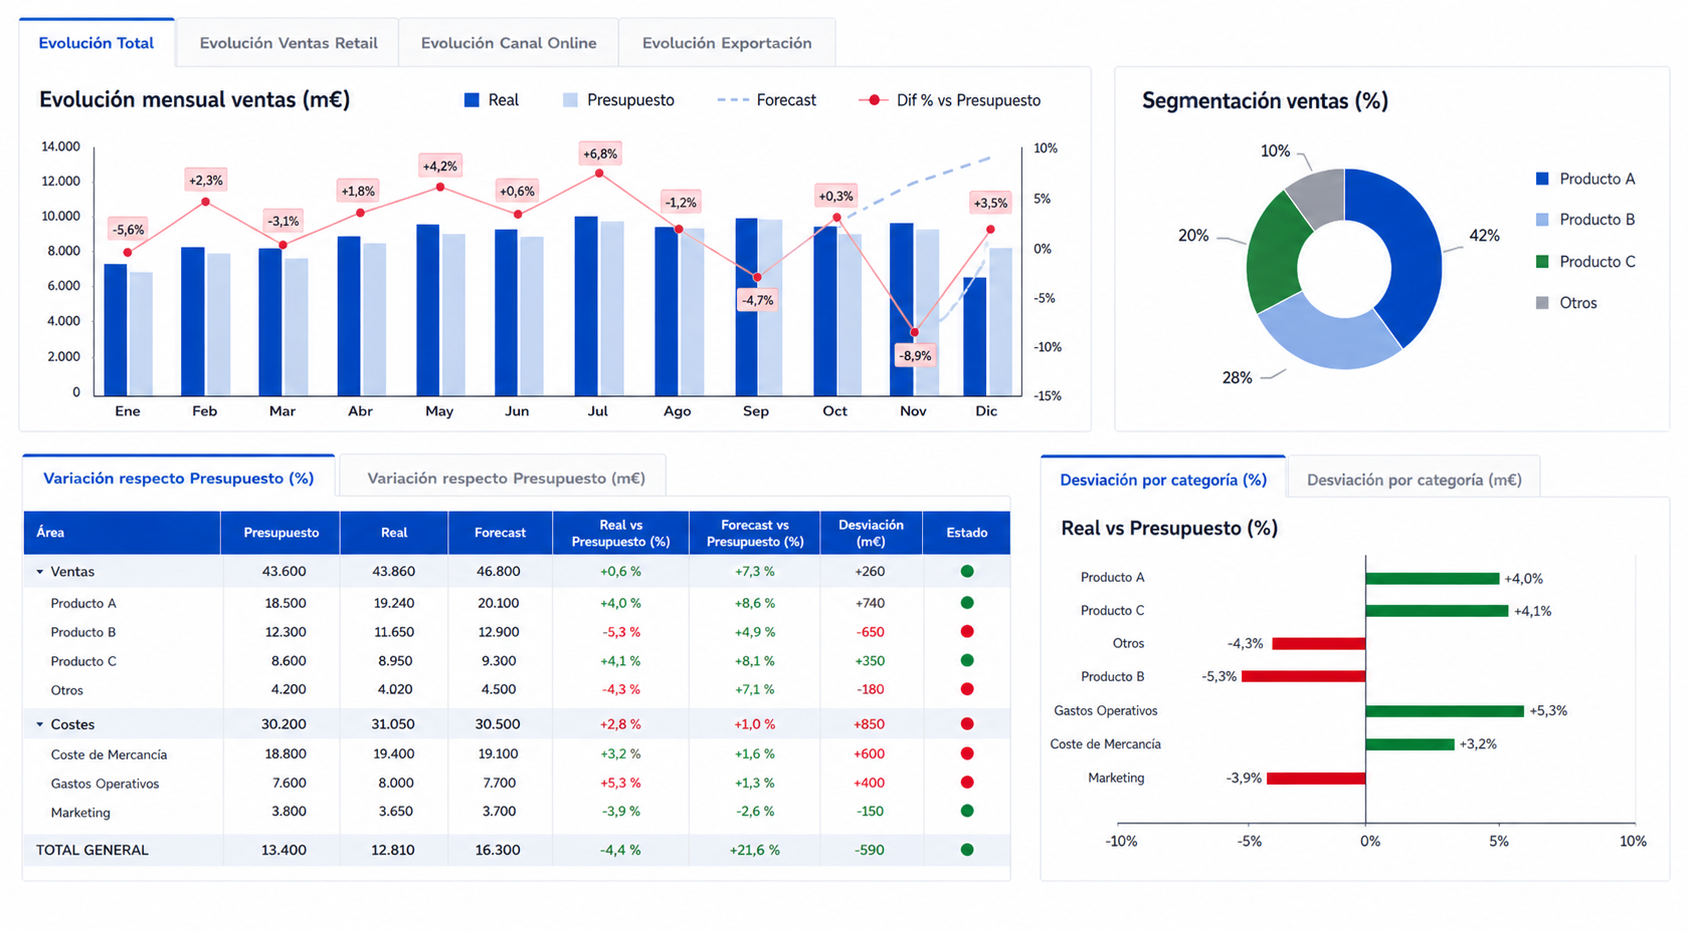Select the Gastos Operativos table row label
The width and height of the screenshot is (1689, 931).
point(105,783)
